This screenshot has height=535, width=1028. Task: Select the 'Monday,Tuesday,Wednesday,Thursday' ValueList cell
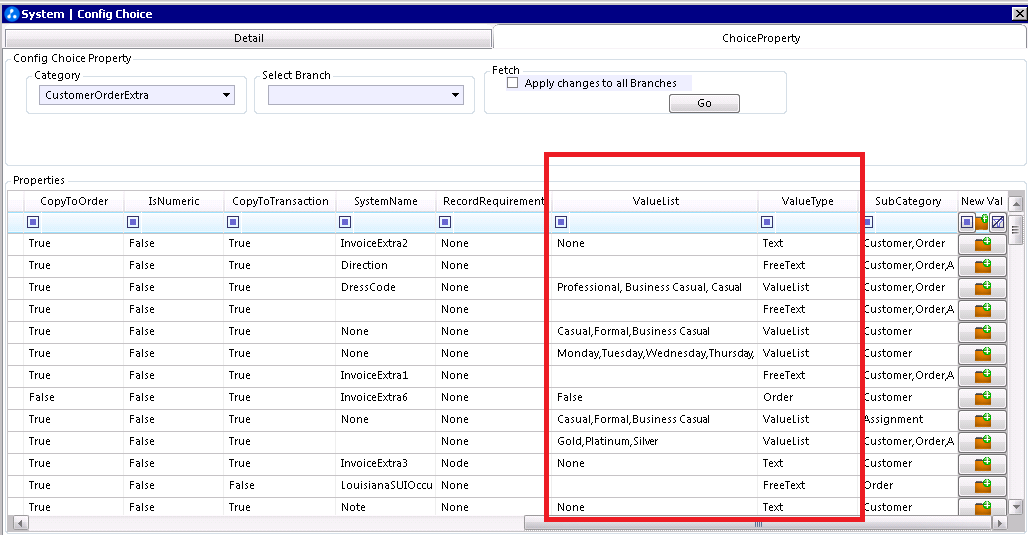(x=655, y=353)
